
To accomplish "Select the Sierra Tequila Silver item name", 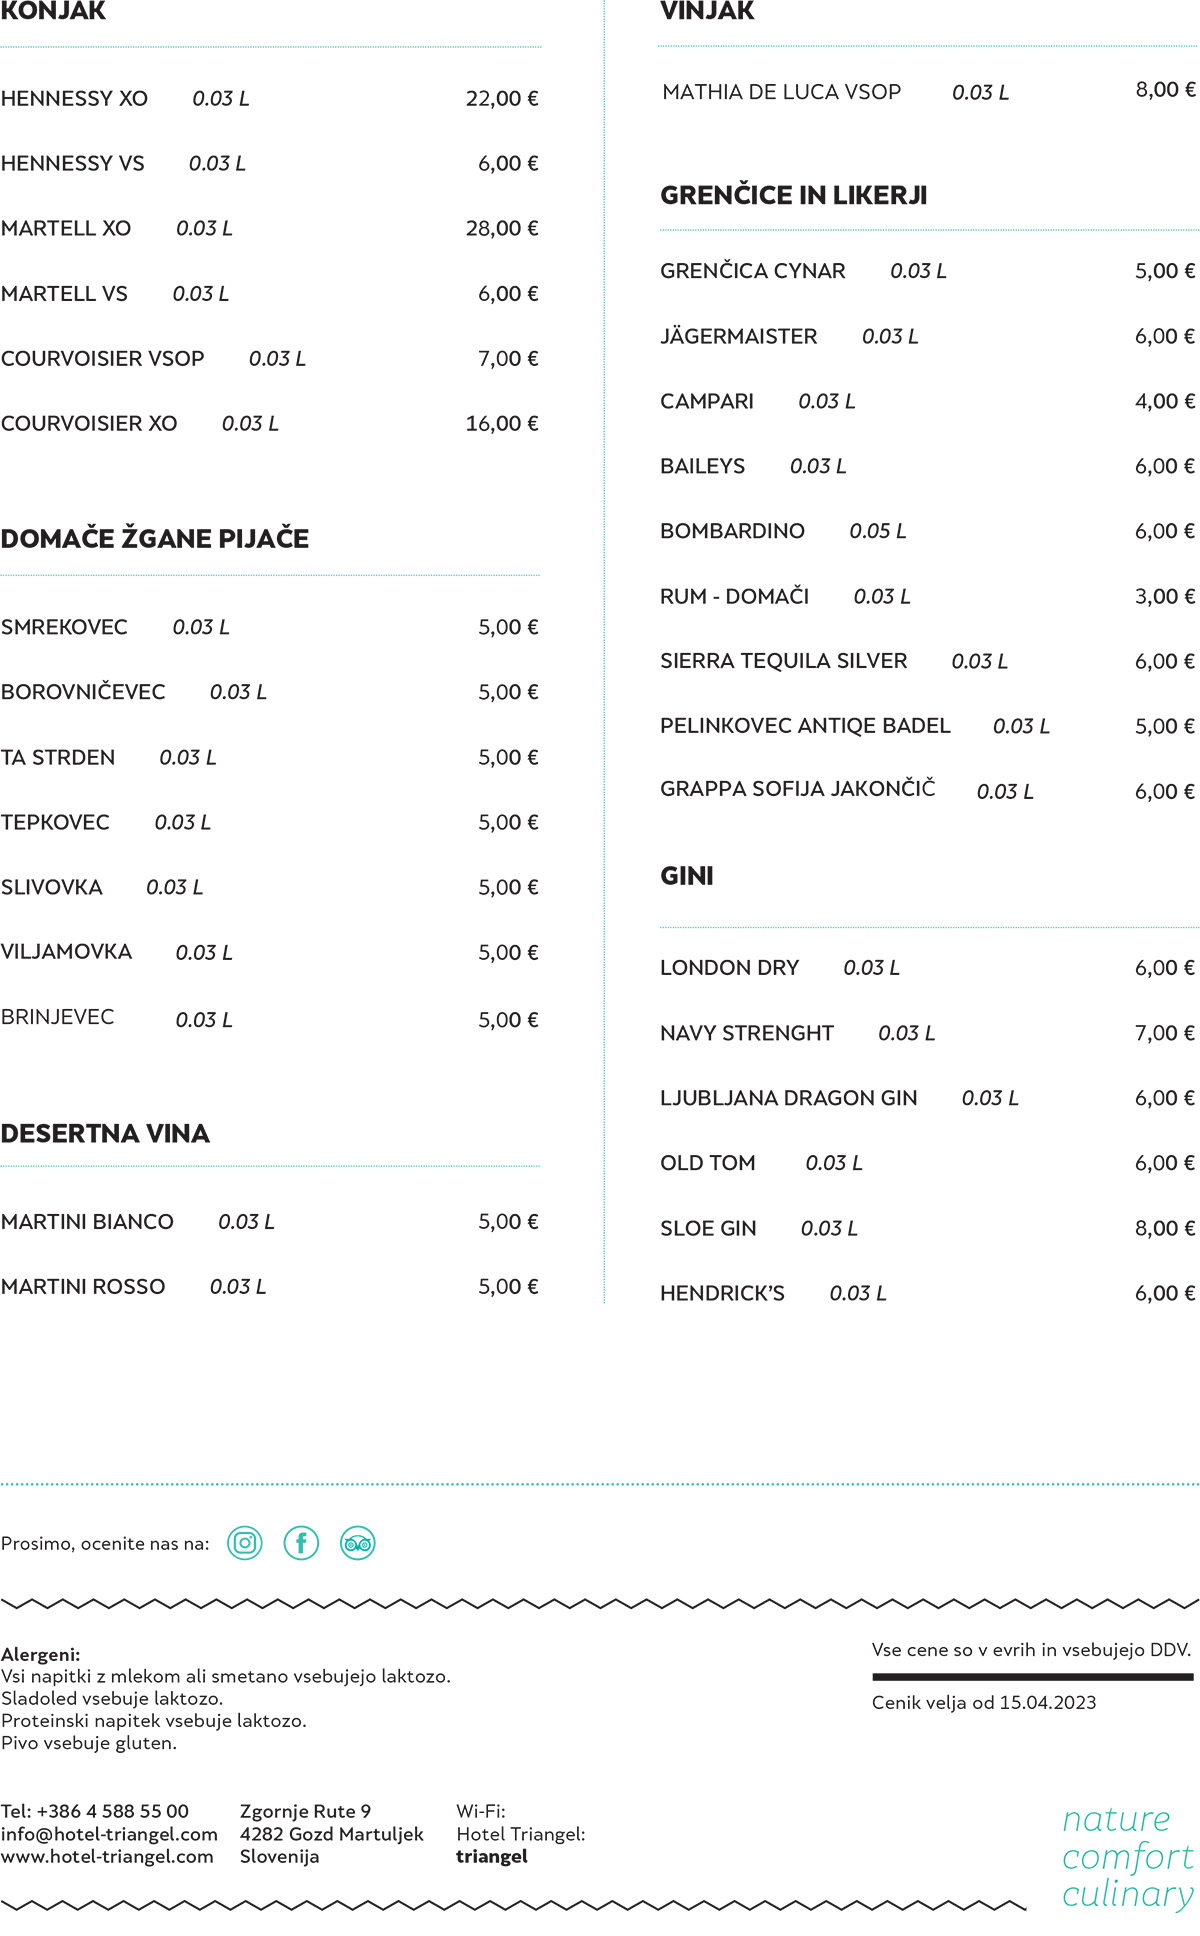I will 784,661.
